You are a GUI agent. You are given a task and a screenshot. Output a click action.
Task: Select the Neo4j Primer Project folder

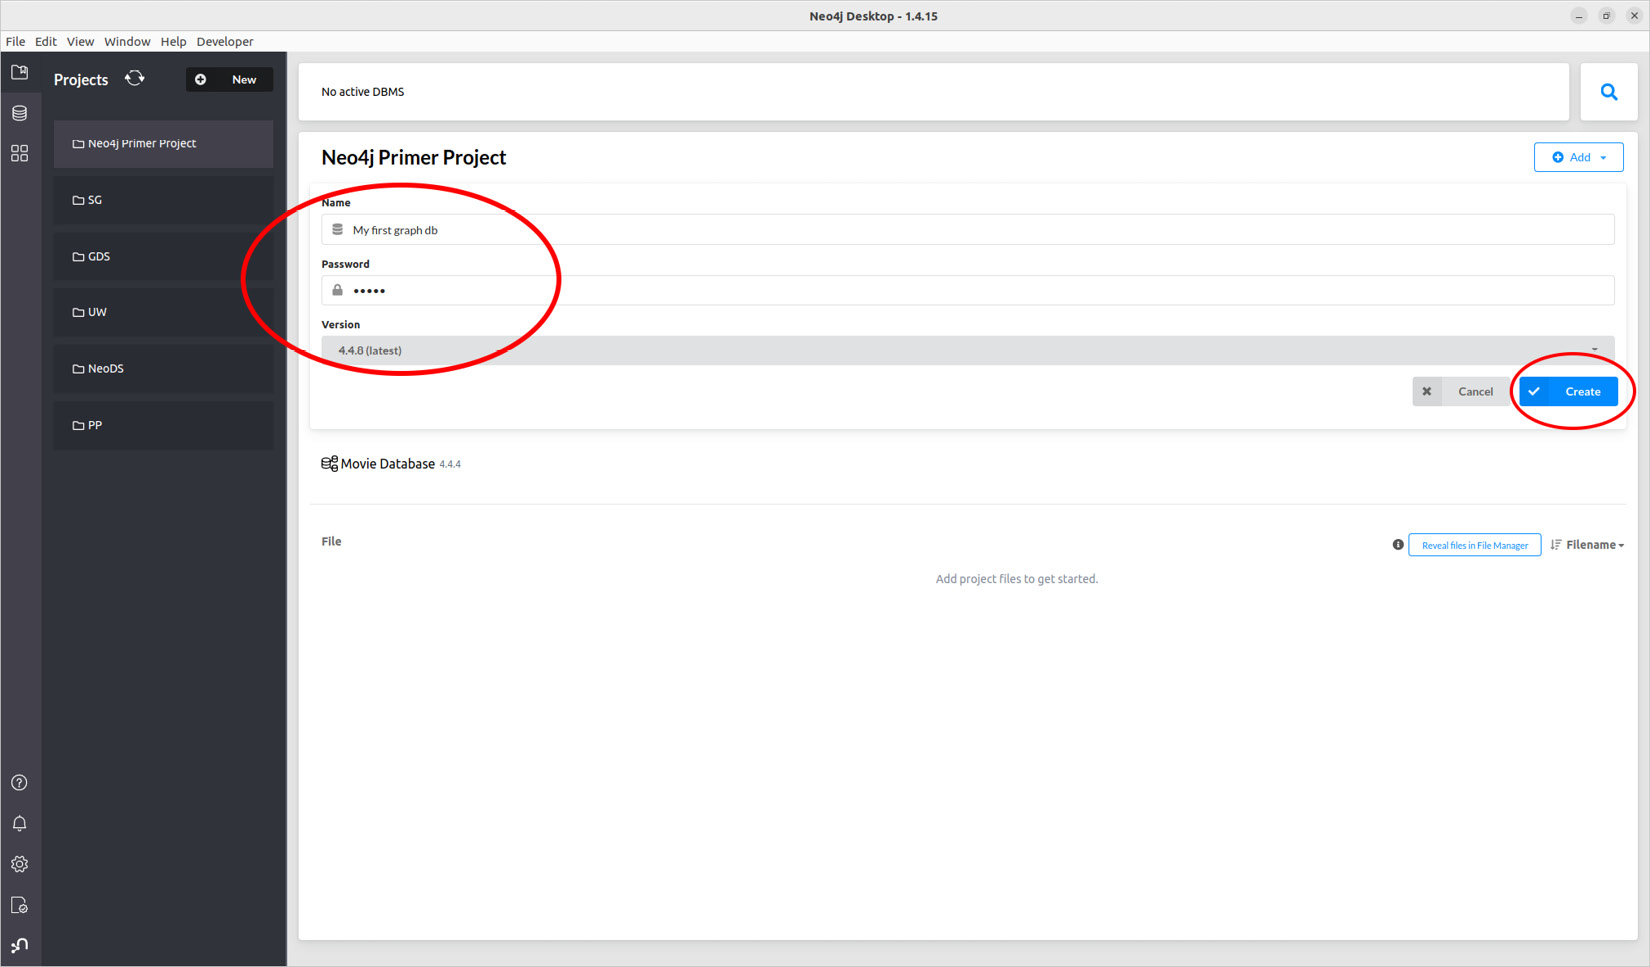[164, 144]
